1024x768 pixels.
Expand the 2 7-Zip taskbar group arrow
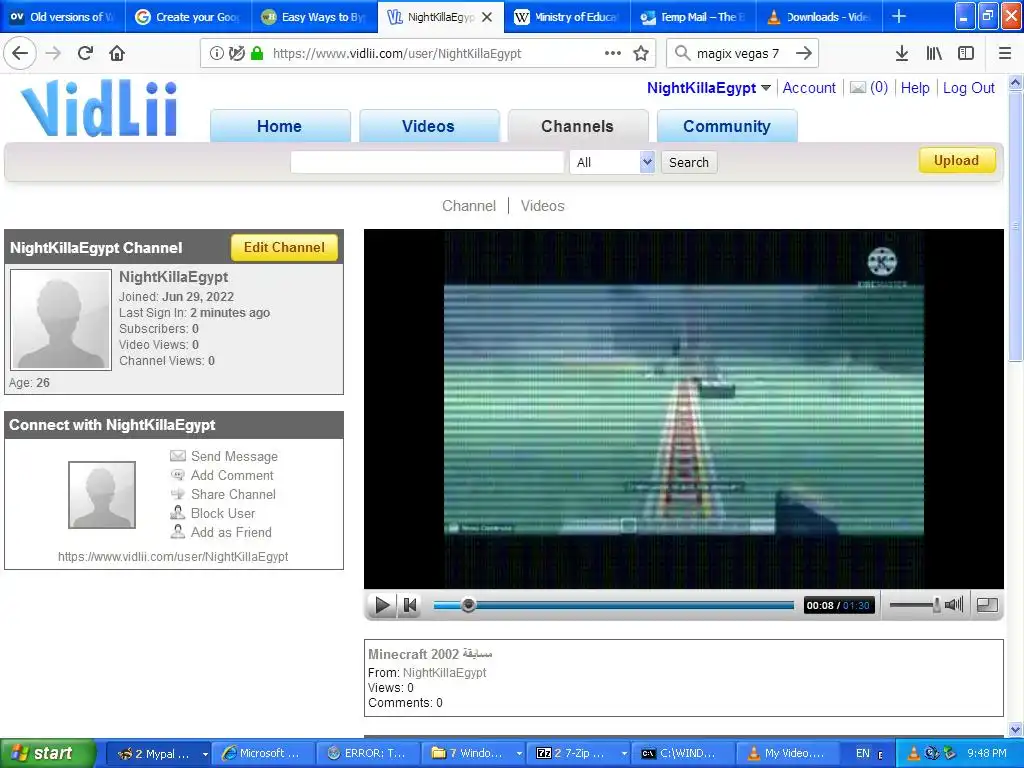pyautogui.click(x=624, y=754)
